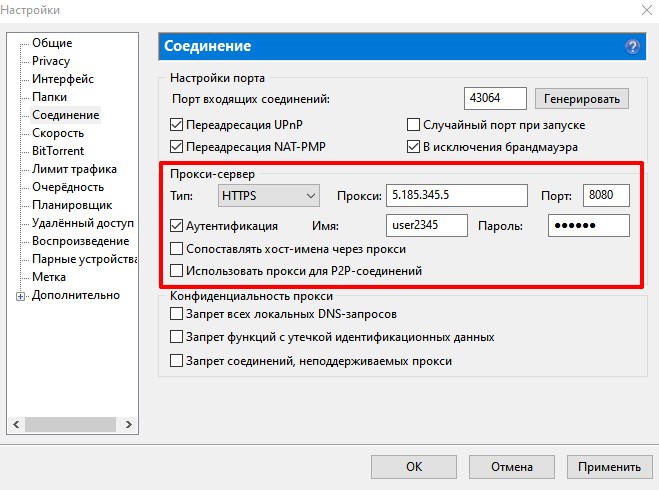Open the Скорость settings section
This screenshot has height=490, width=659.
(x=58, y=133)
